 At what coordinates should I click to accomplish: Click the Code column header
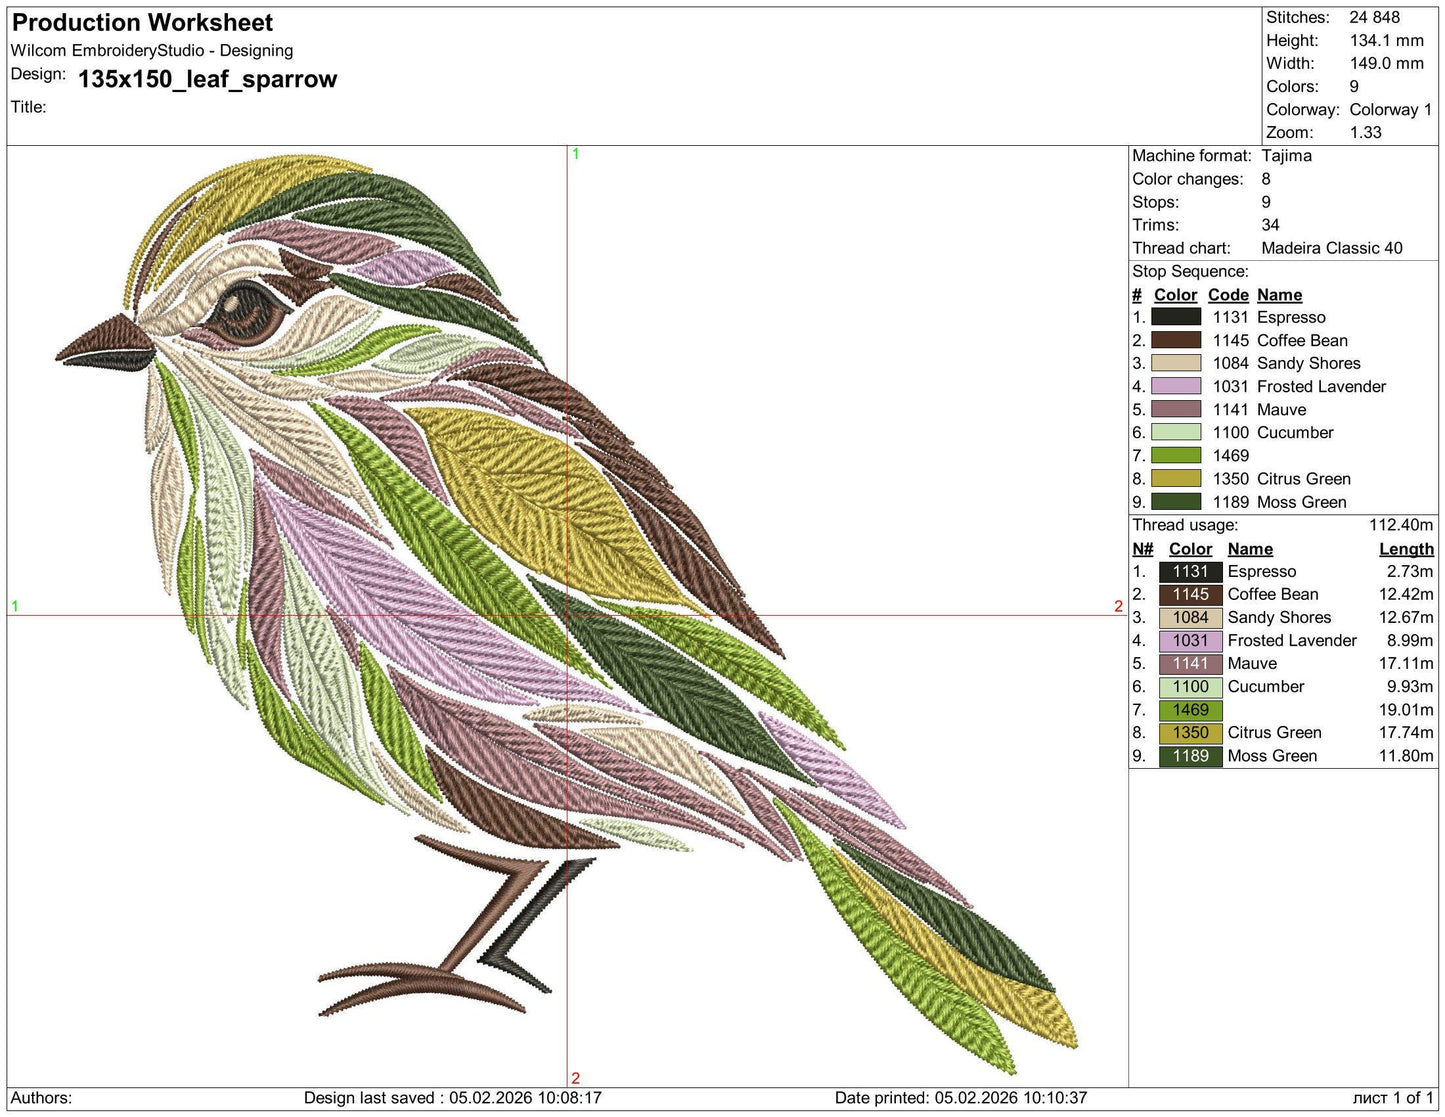point(1228,295)
